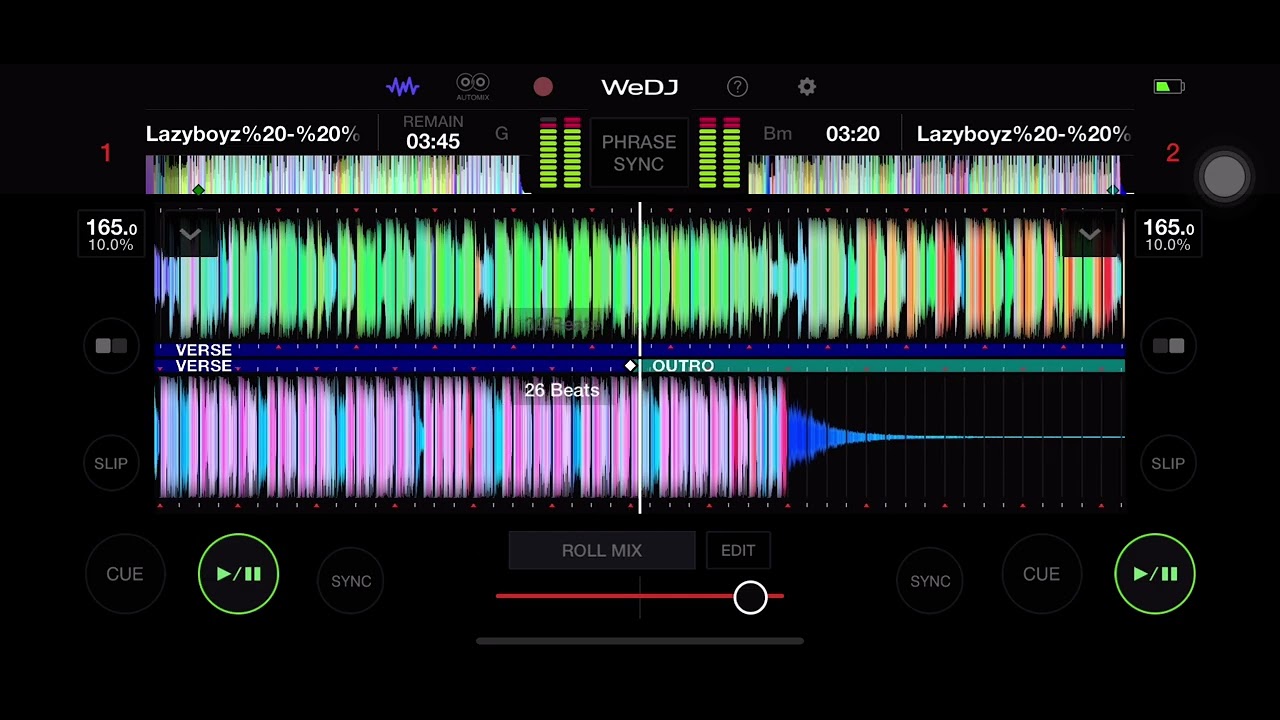Tap deck 2 level meter
The height and width of the screenshot is (720, 1280).
click(720, 153)
